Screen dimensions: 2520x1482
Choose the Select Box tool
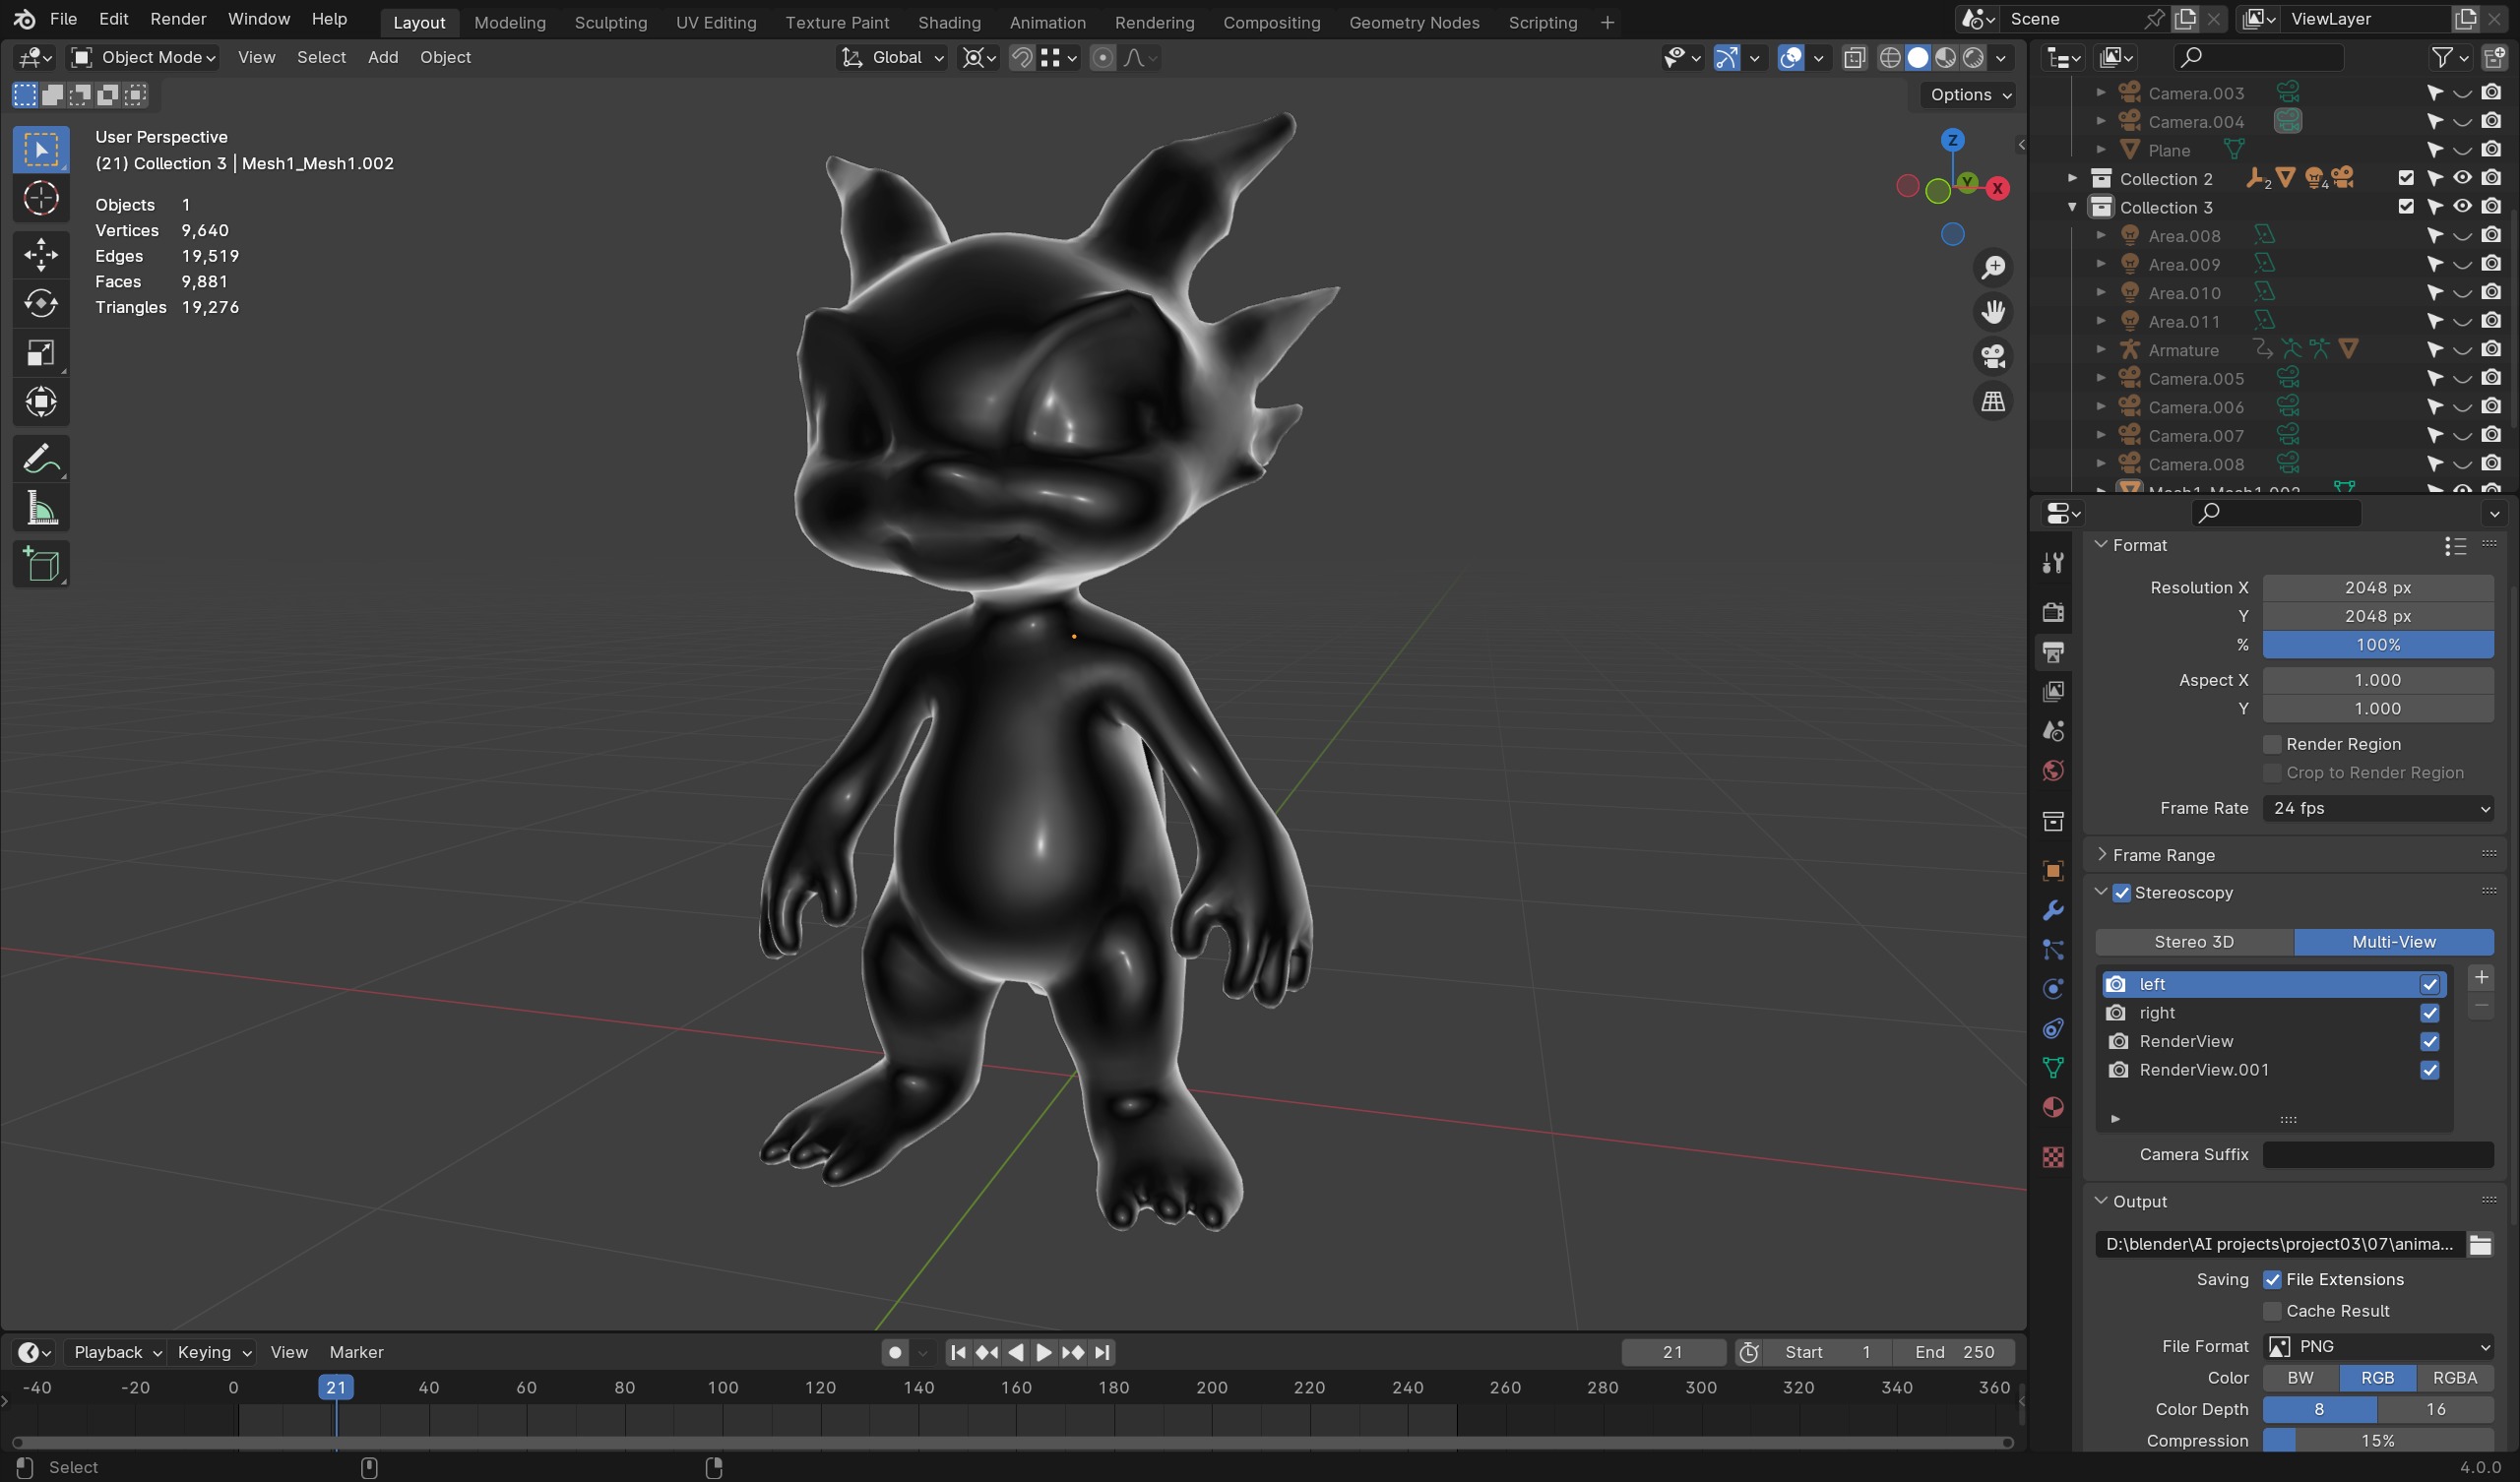coord(41,149)
